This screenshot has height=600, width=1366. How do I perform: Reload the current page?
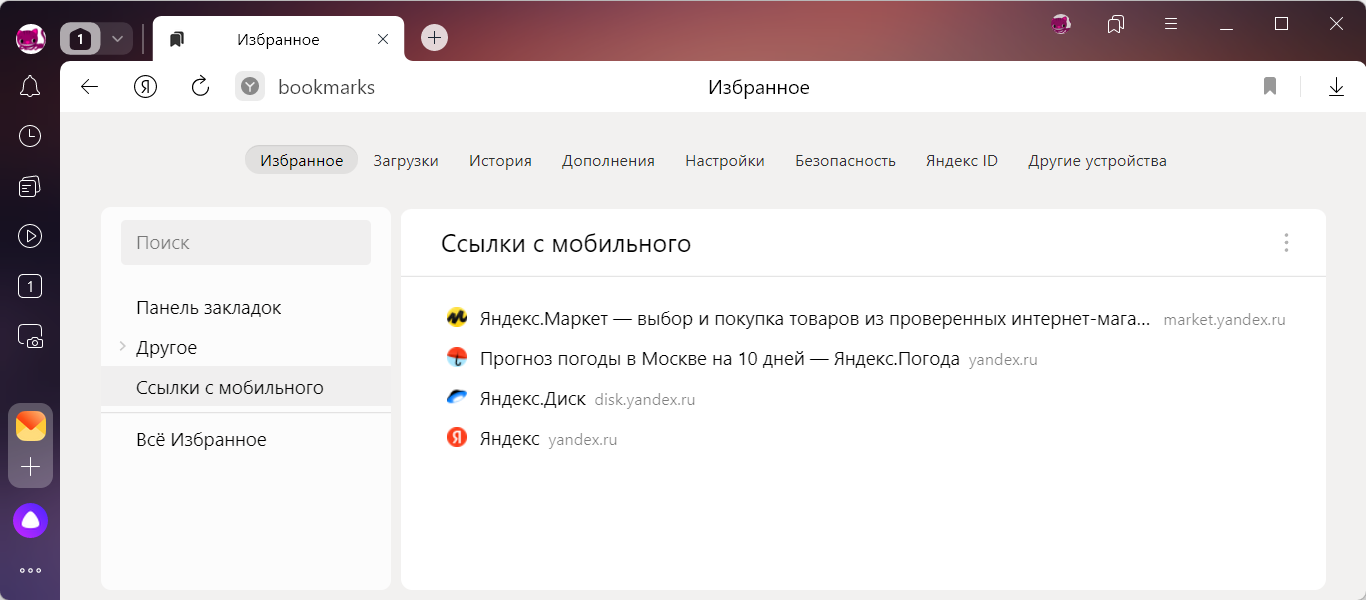point(200,87)
